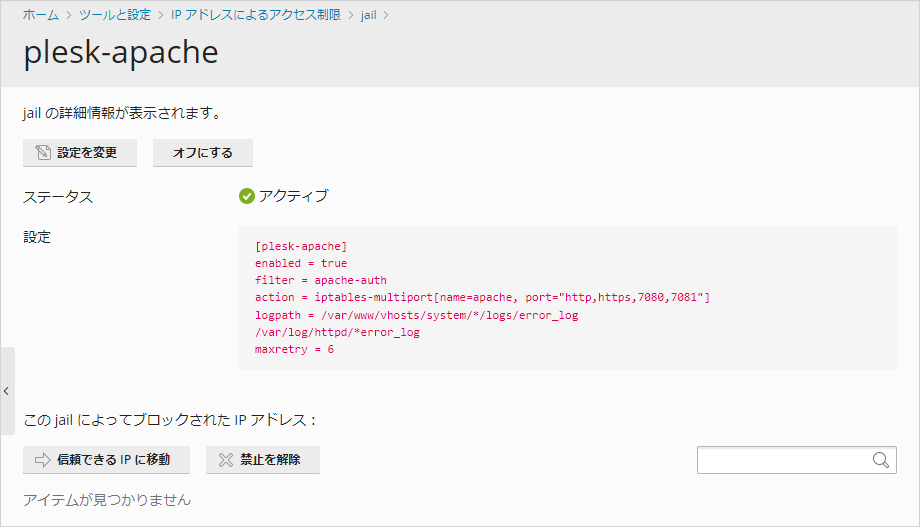The height and width of the screenshot is (527, 920).
Task: Click the blocked IP addresses section heading
Action: click(170, 420)
